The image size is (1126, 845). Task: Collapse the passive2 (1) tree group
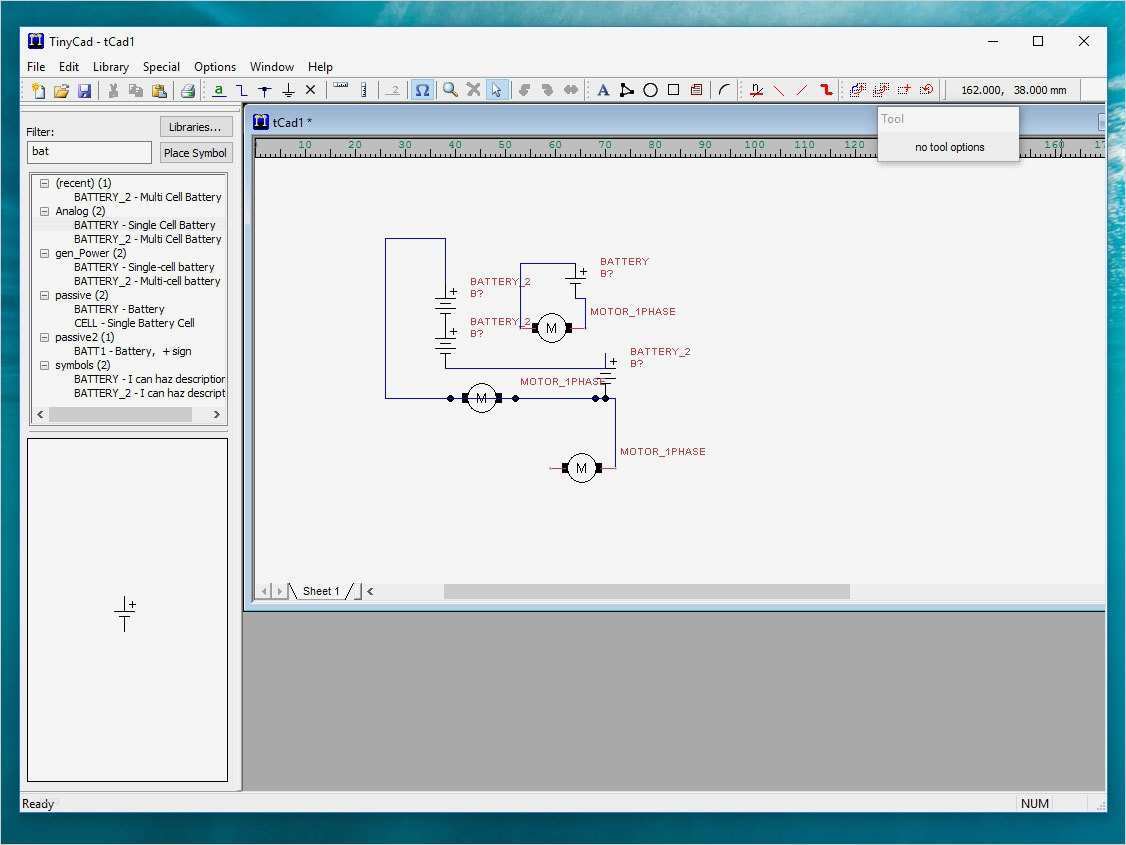45,337
